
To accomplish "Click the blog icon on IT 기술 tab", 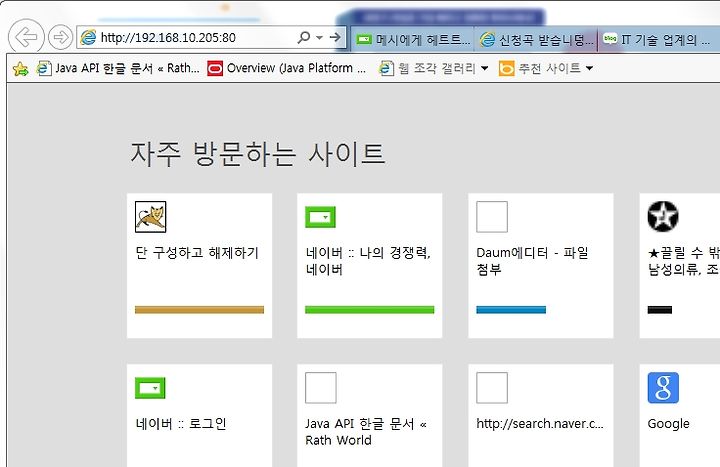I will tap(610, 39).
